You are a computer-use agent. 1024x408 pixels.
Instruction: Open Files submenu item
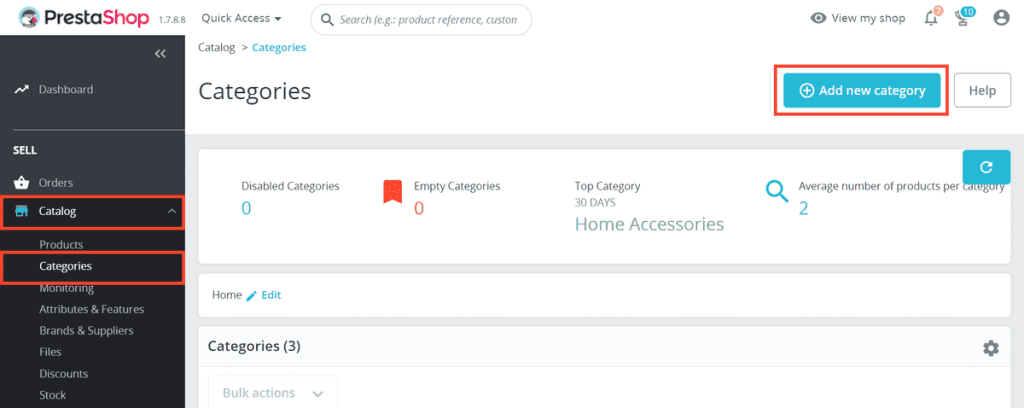coord(50,352)
